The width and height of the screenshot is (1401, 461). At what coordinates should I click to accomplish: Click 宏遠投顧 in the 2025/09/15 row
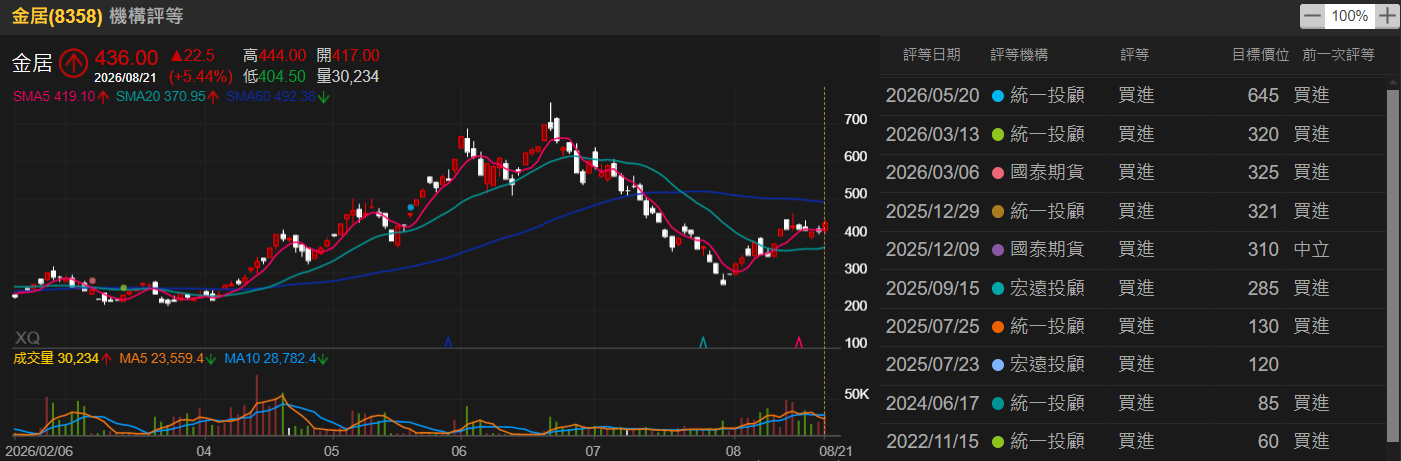pyautogui.click(x=1047, y=288)
